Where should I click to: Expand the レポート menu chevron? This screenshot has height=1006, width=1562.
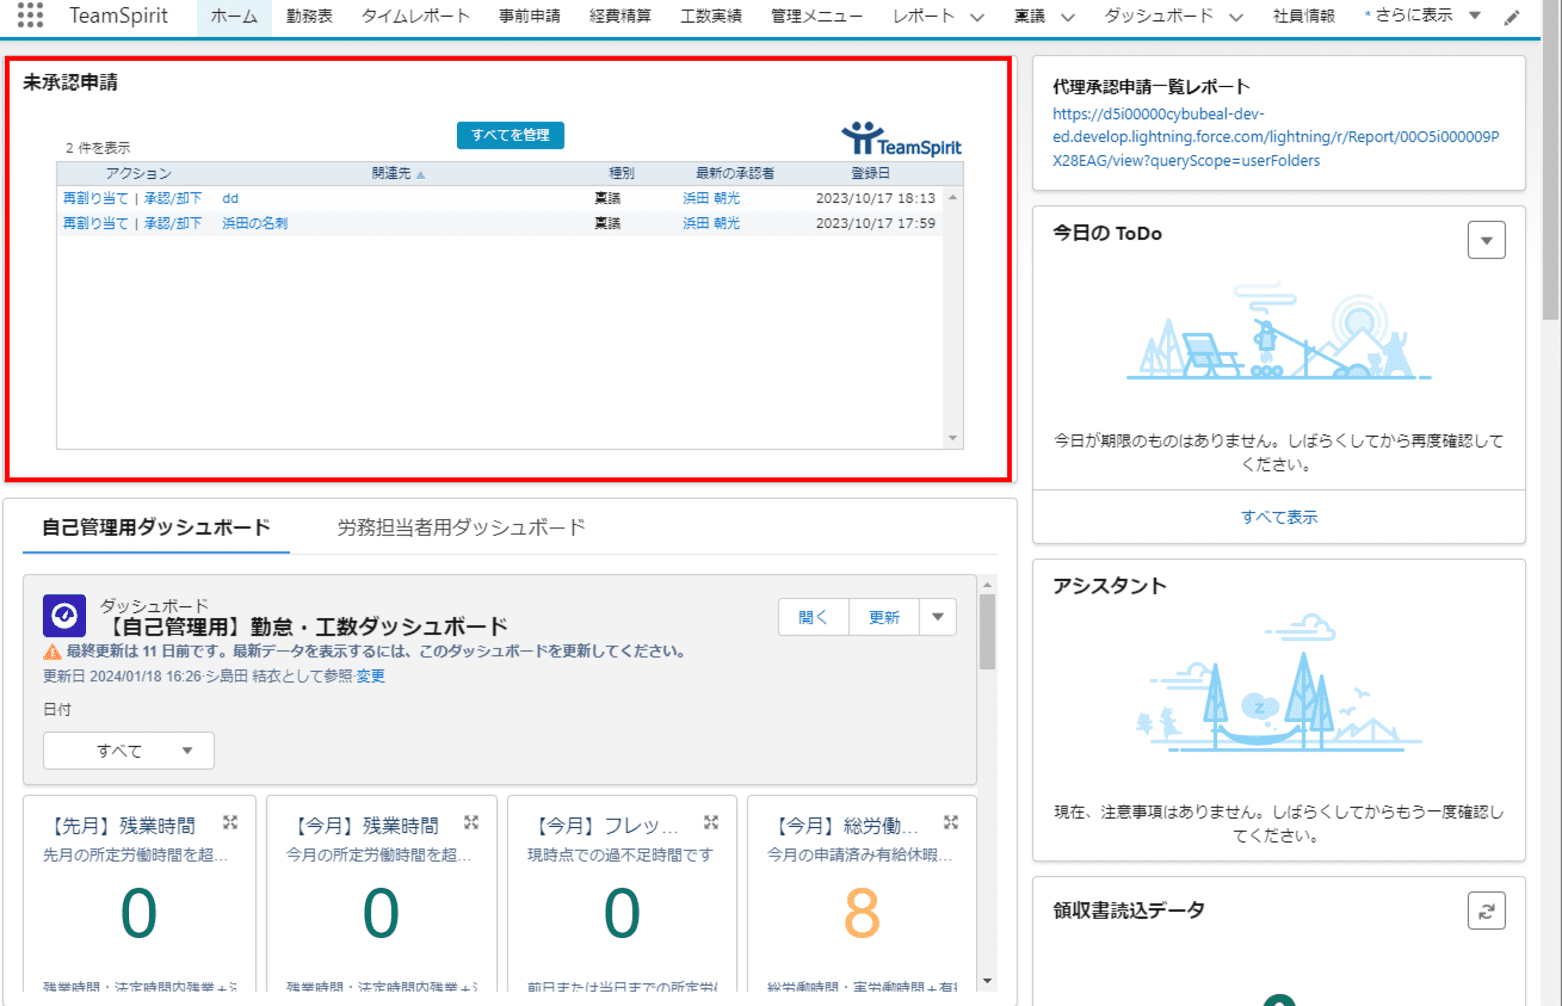[x=977, y=17]
